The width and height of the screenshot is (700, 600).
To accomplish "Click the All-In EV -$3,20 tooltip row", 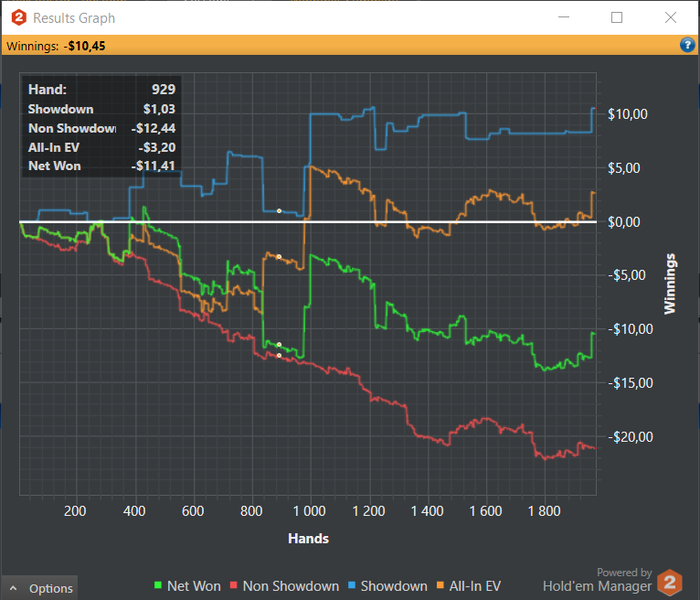I will pyautogui.click(x=102, y=147).
